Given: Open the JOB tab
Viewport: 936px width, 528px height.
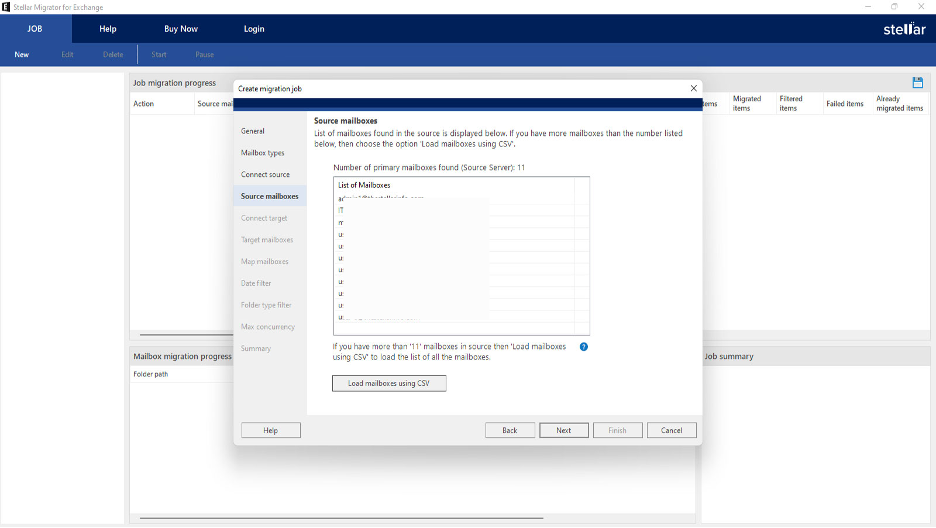Looking at the screenshot, I should tap(35, 29).
